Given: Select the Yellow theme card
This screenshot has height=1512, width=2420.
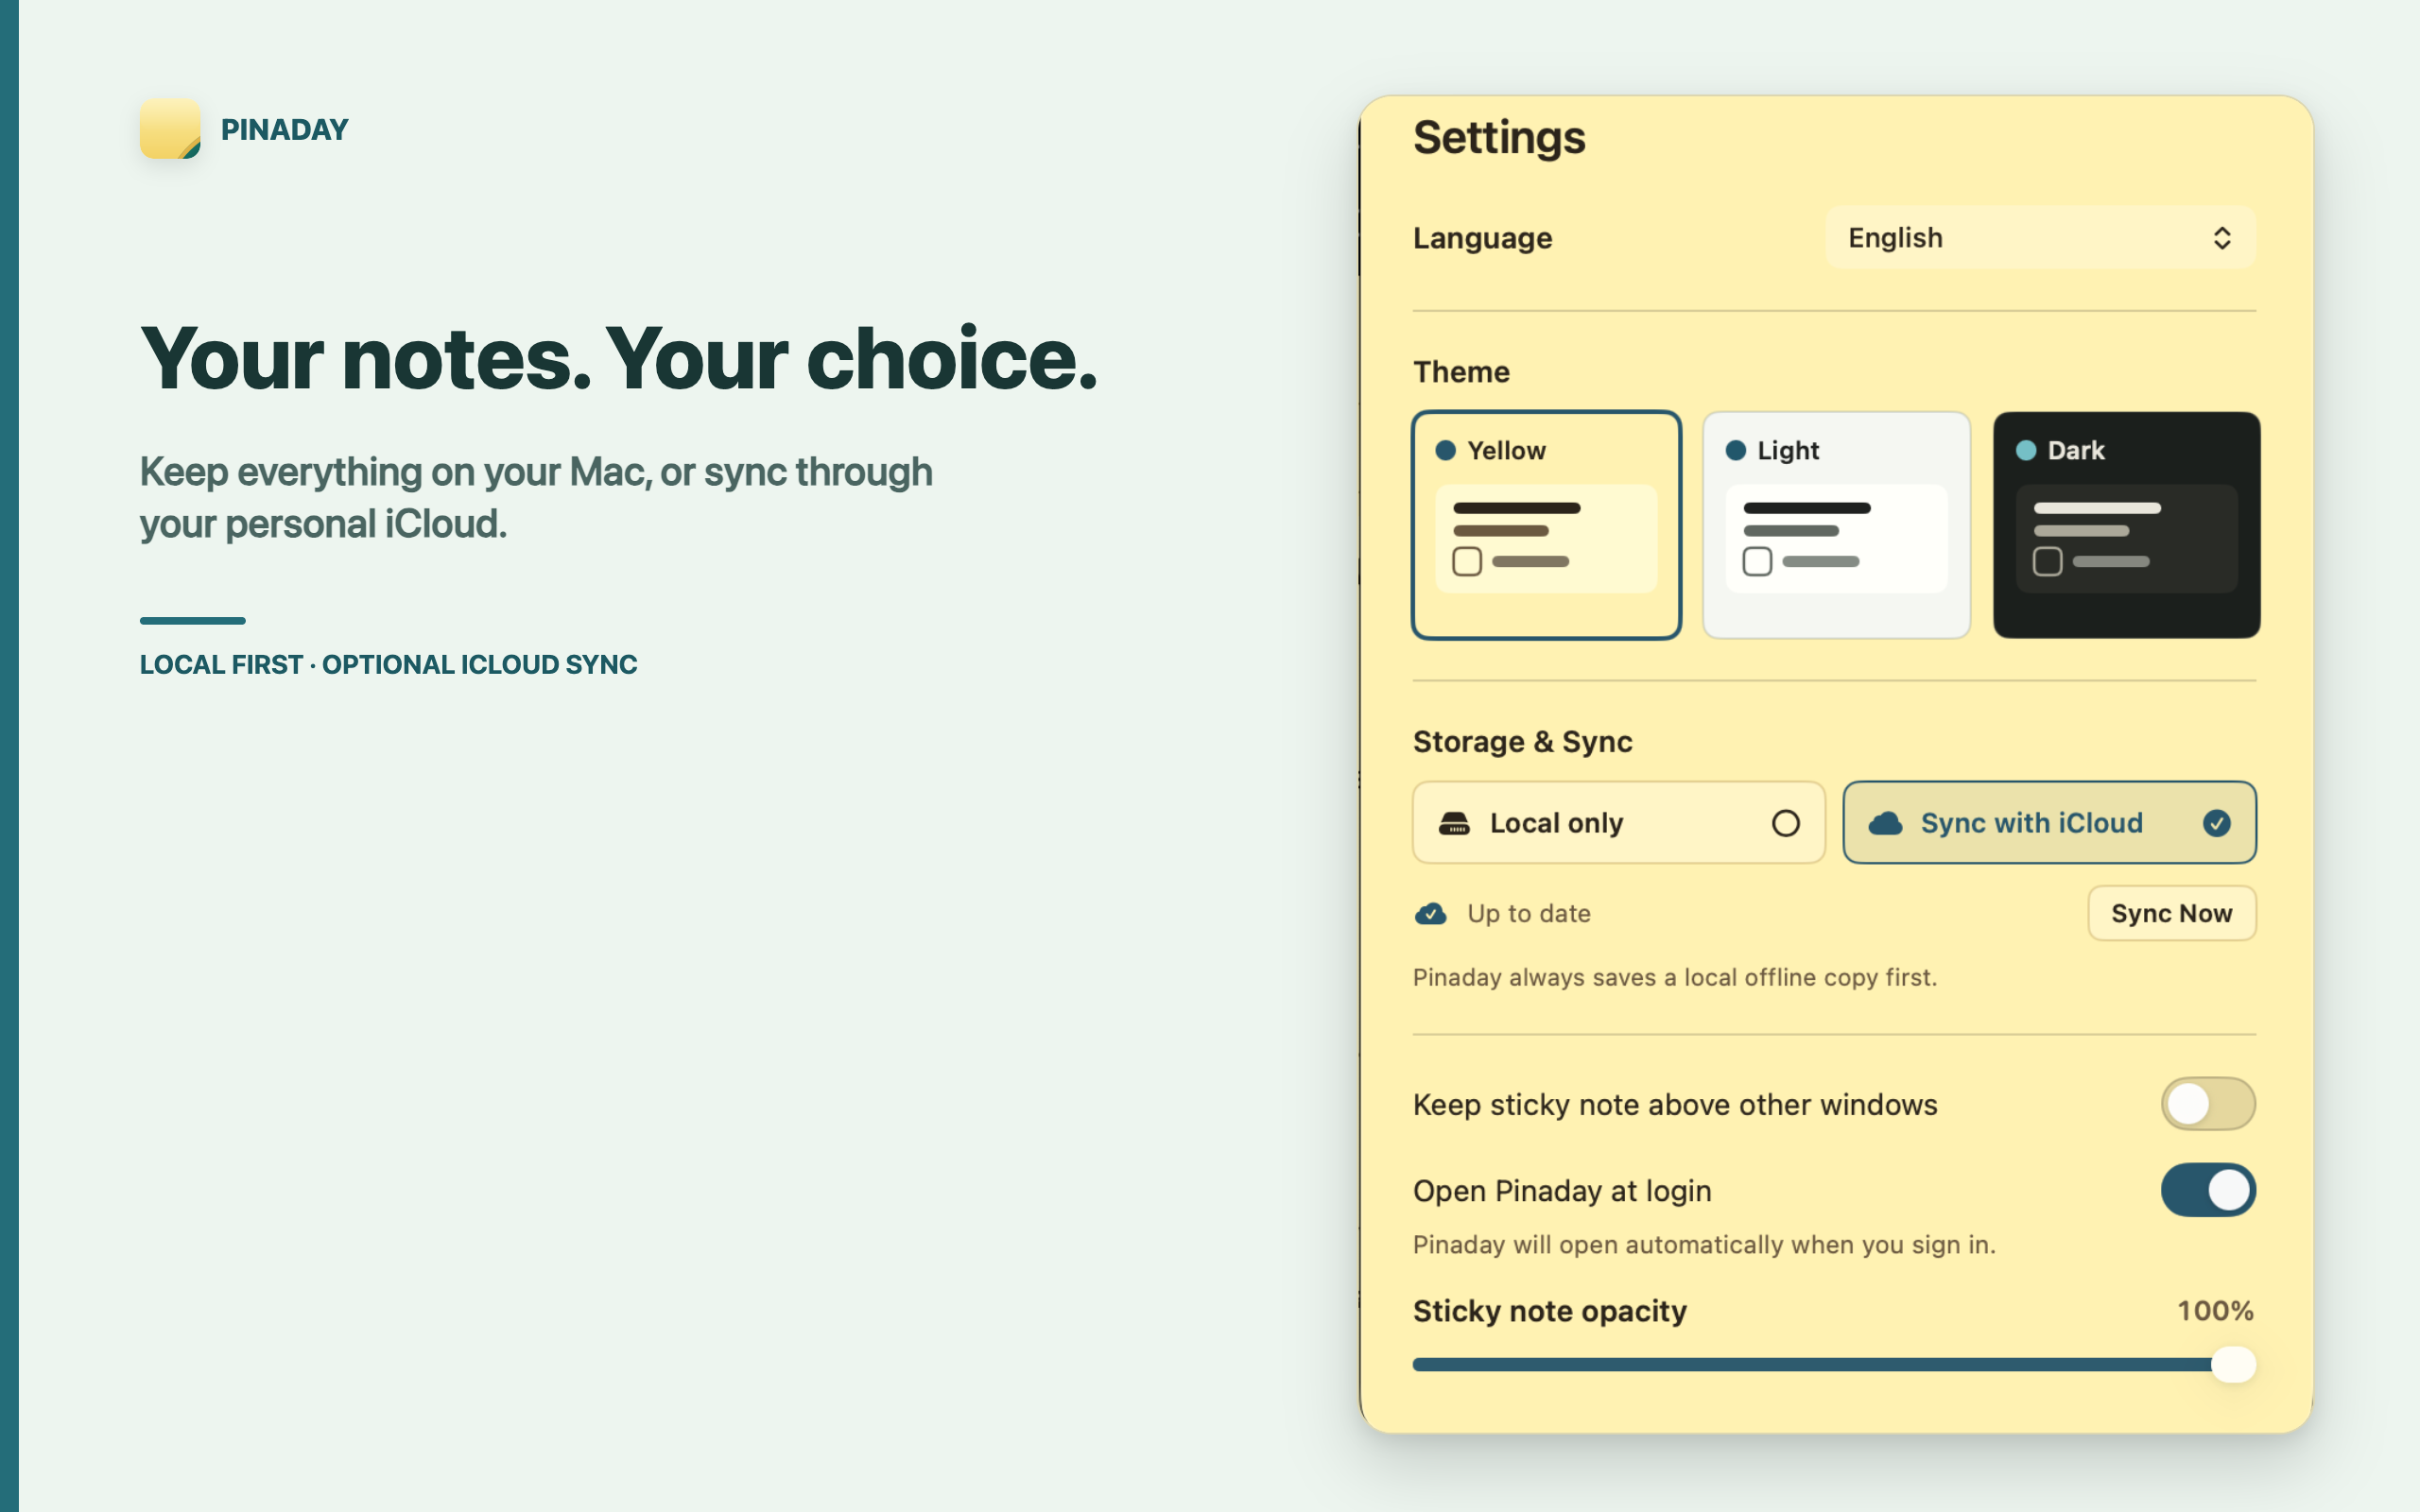Looking at the screenshot, I should pyautogui.click(x=1546, y=525).
